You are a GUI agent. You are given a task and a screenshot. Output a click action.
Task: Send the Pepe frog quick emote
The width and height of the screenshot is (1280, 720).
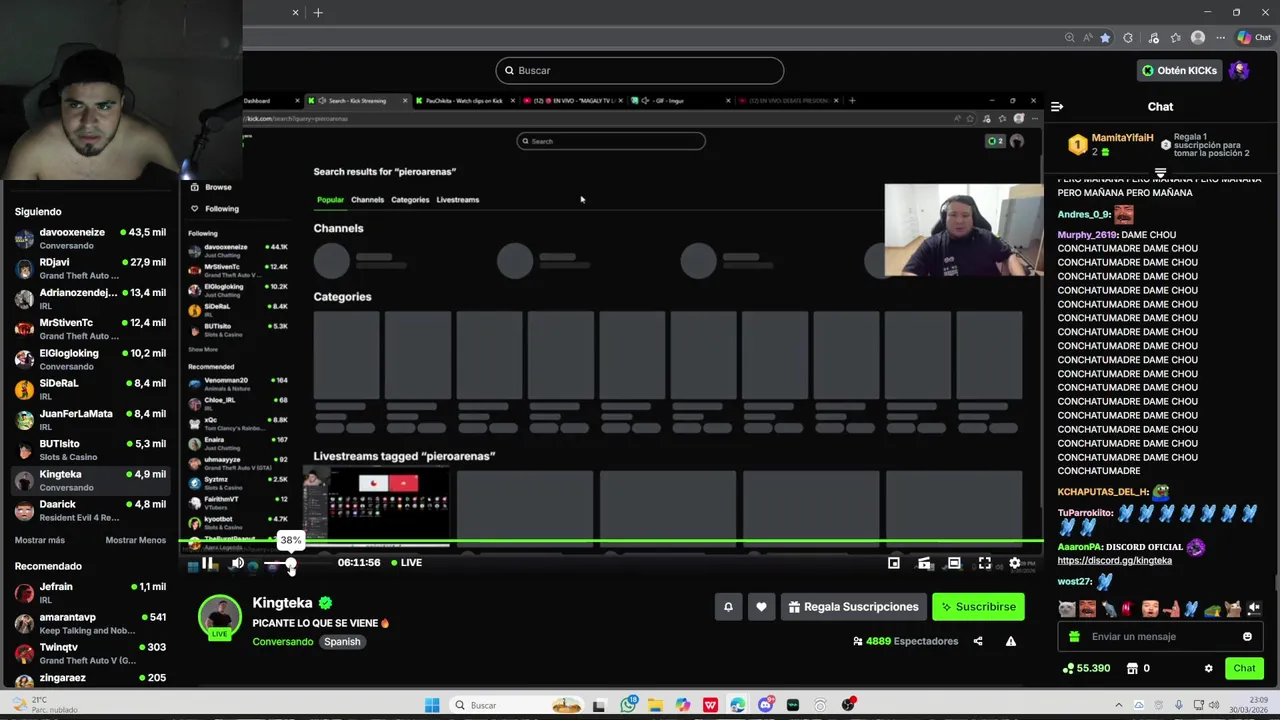(x=1212, y=608)
